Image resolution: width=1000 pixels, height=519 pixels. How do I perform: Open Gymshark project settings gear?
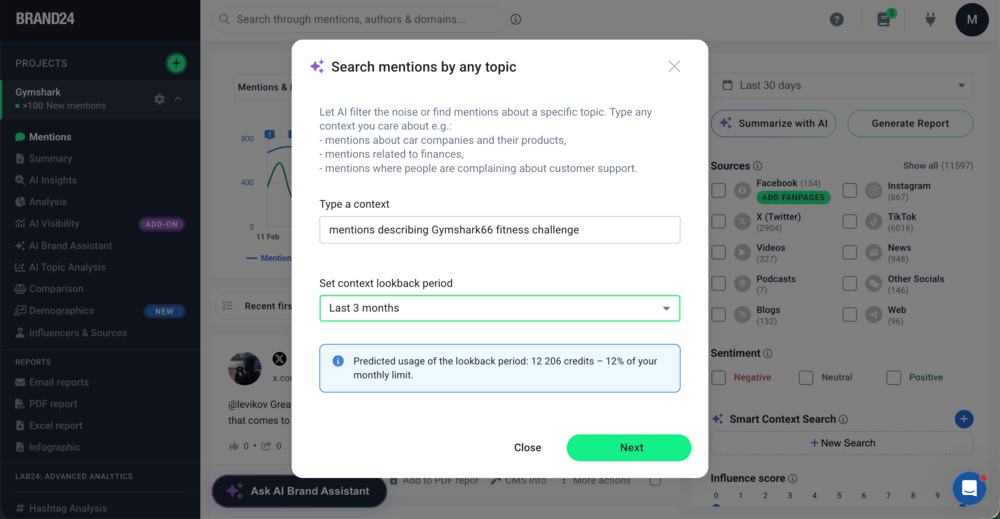(x=159, y=99)
